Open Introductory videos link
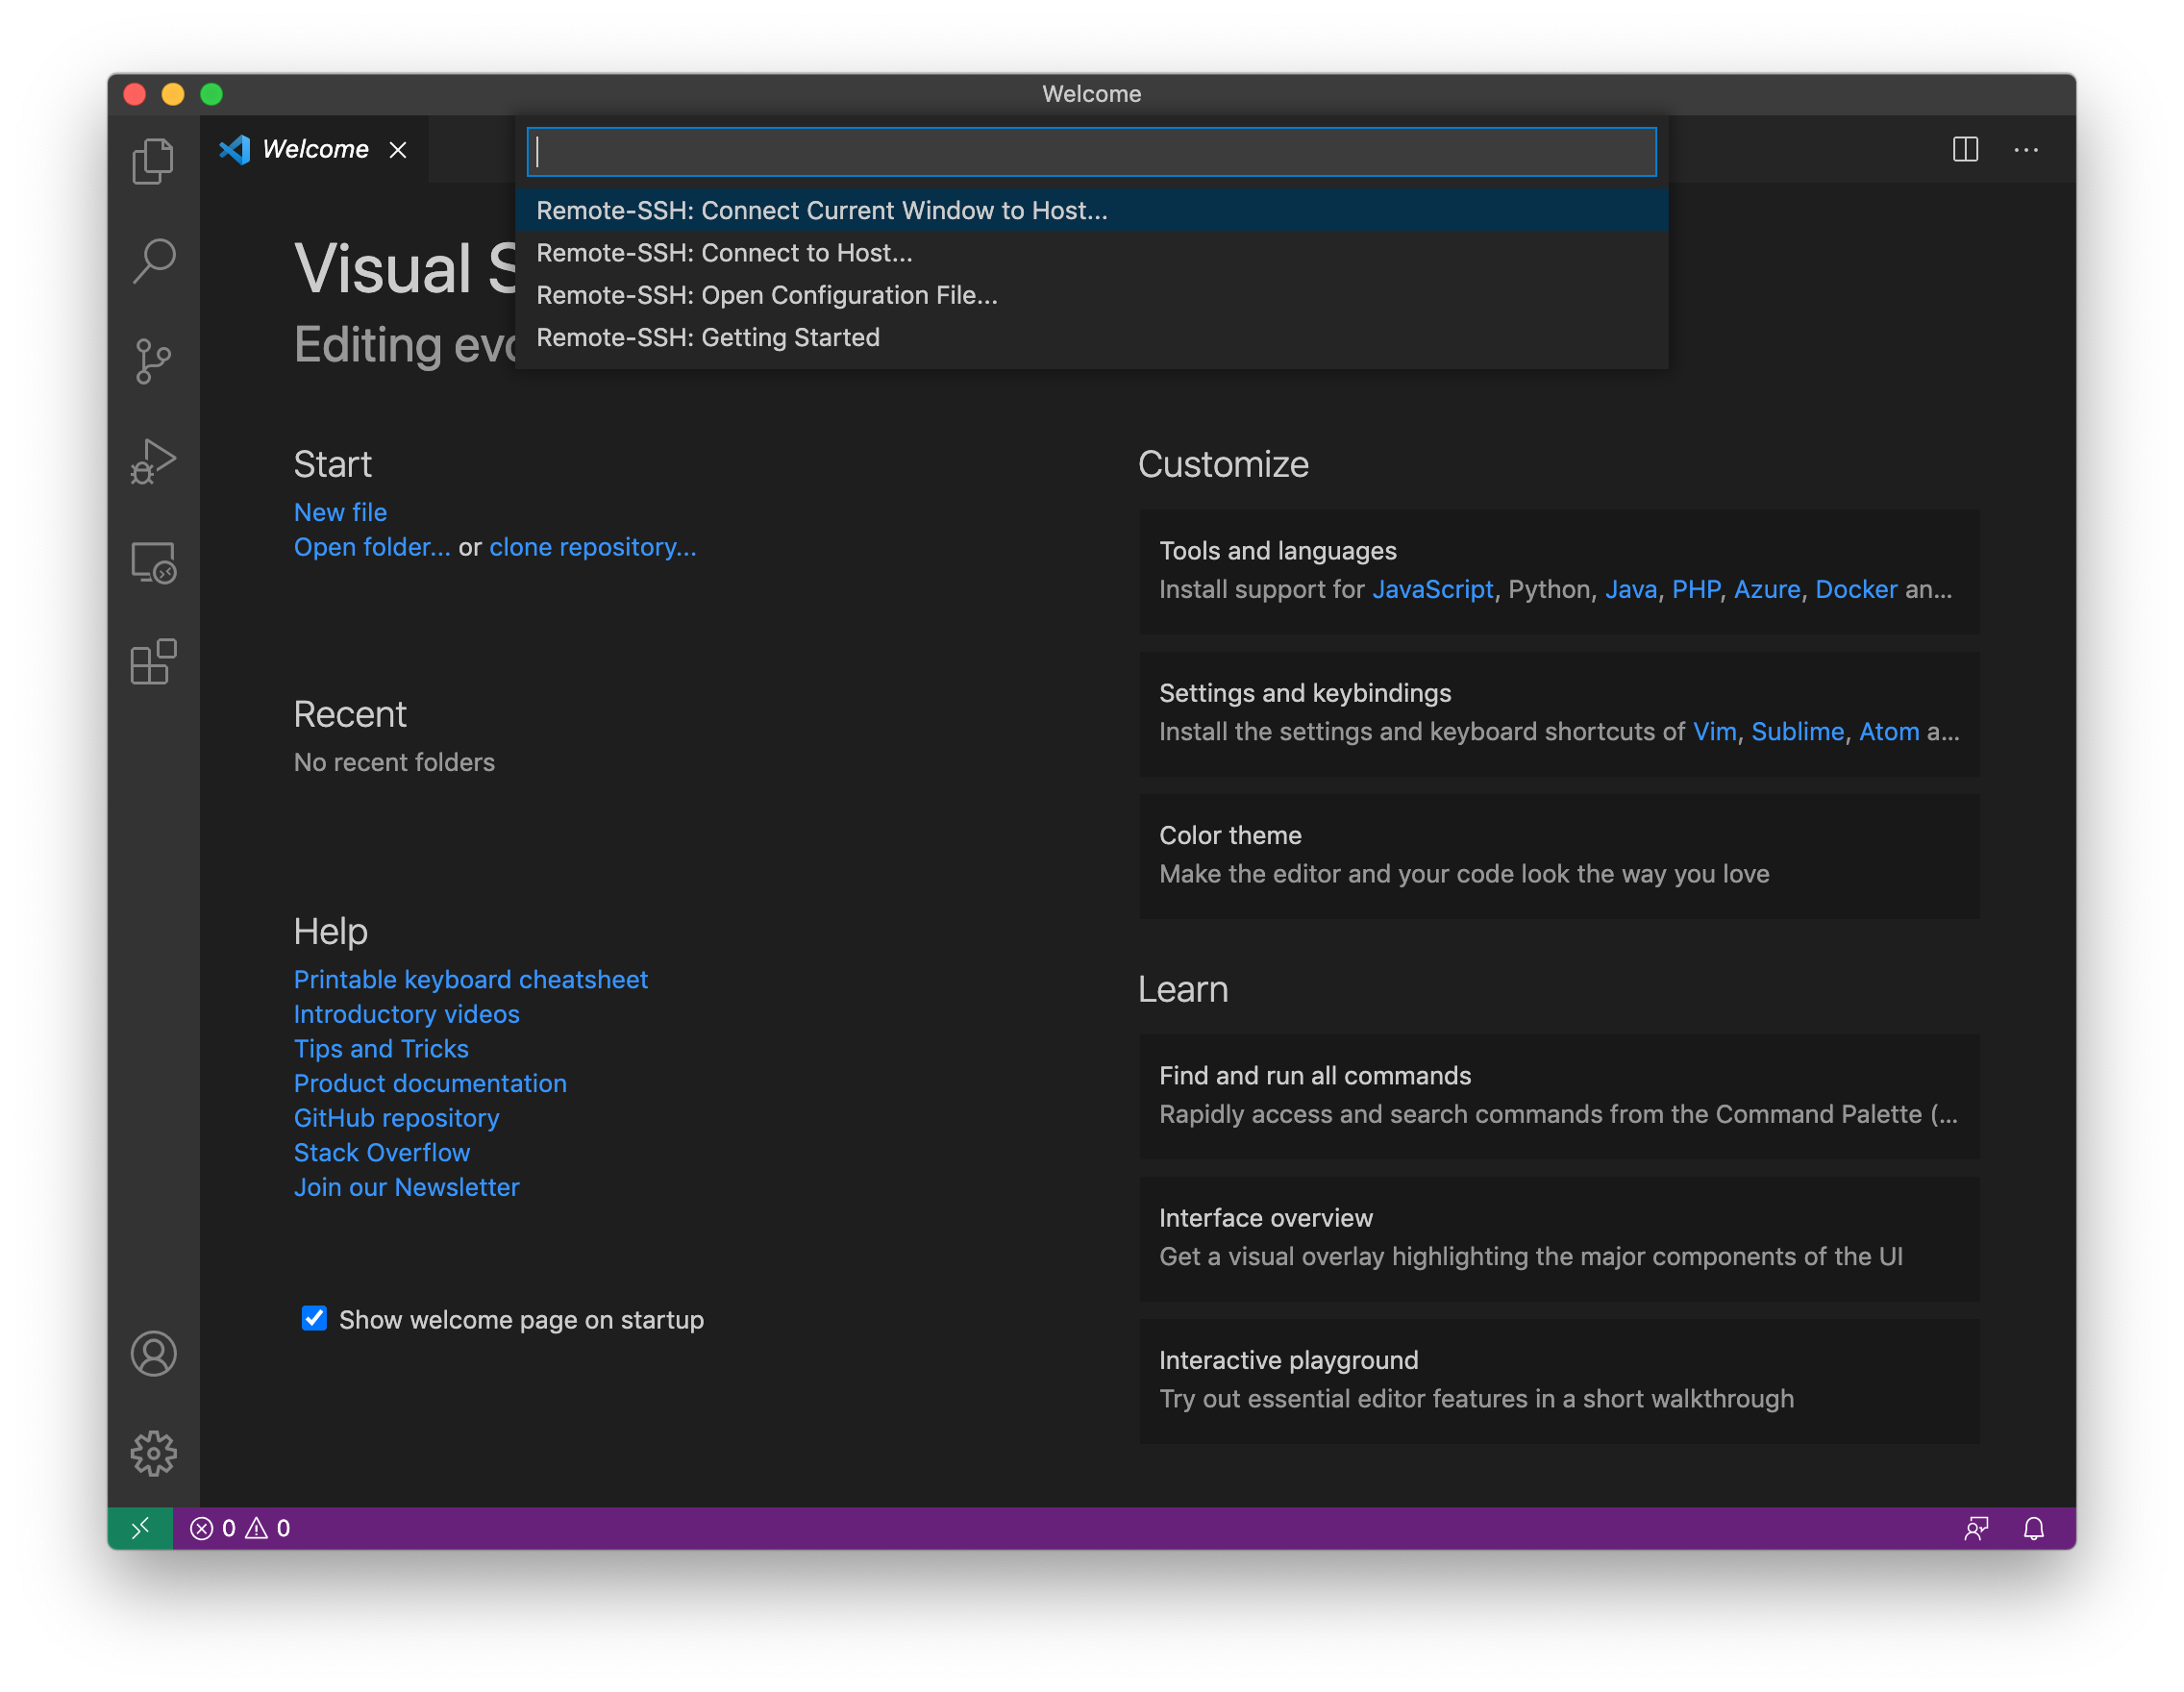This screenshot has width=2184, height=1692. click(406, 1014)
